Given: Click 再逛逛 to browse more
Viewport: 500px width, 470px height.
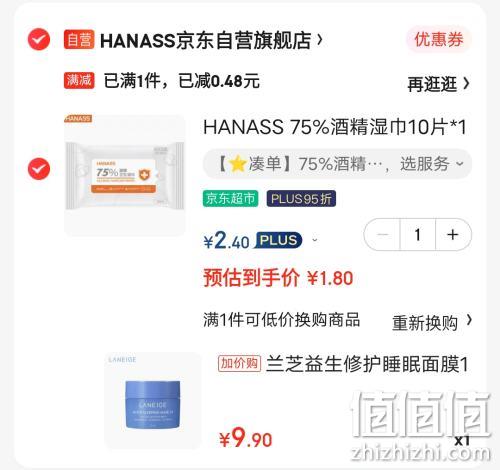Looking at the screenshot, I should [x=438, y=84].
